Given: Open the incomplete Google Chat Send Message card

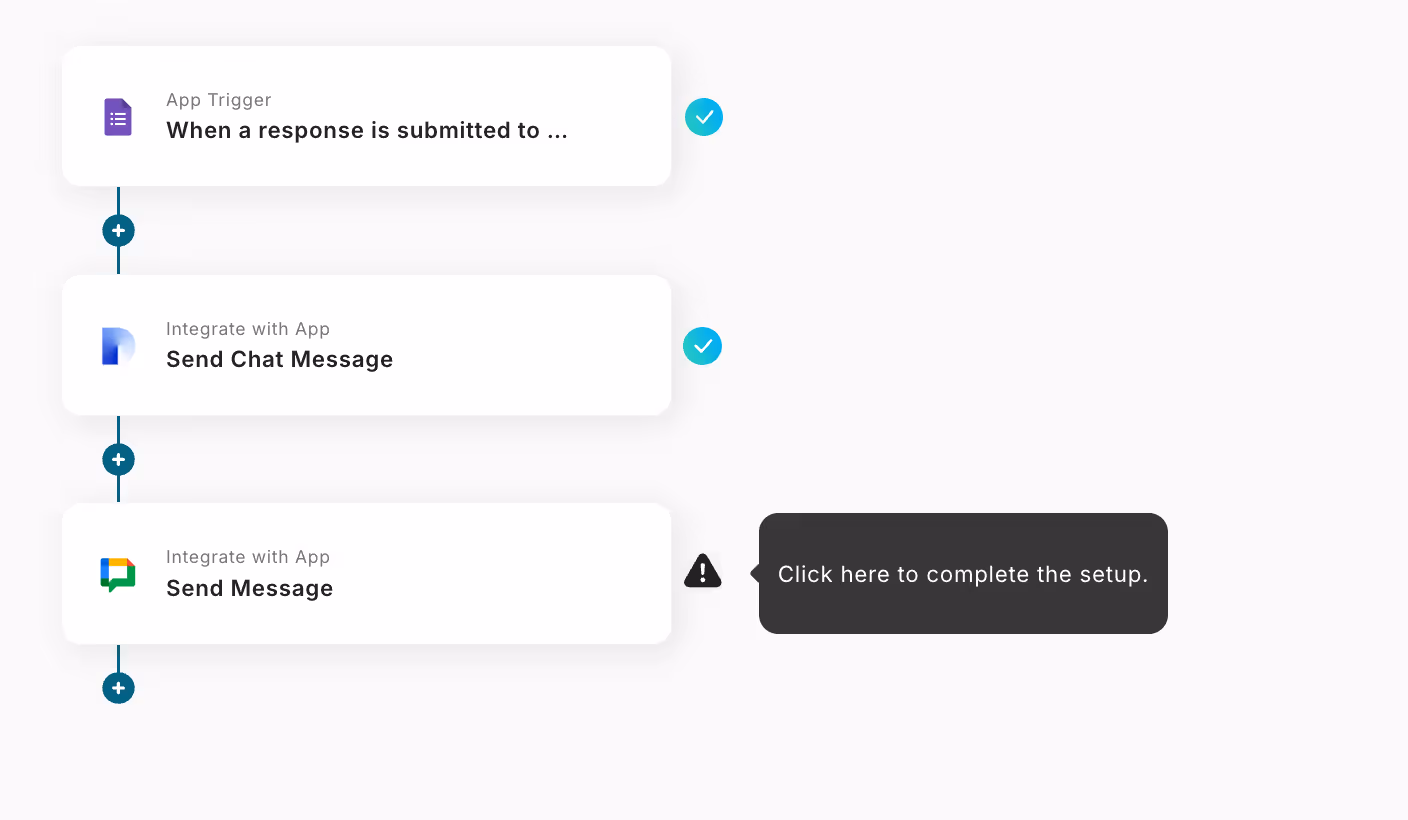Looking at the screenshot, I should coord(366,573).
